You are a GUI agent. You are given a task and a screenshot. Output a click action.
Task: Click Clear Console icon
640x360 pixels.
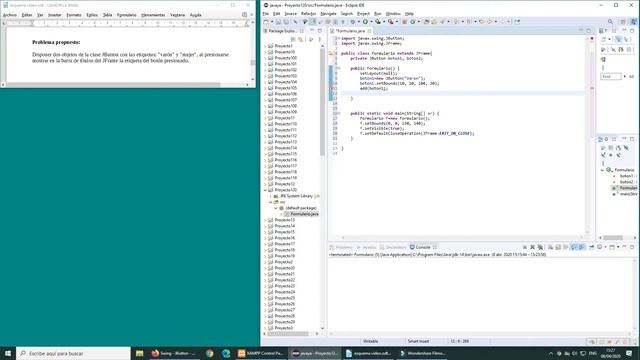tap(550, 247)
